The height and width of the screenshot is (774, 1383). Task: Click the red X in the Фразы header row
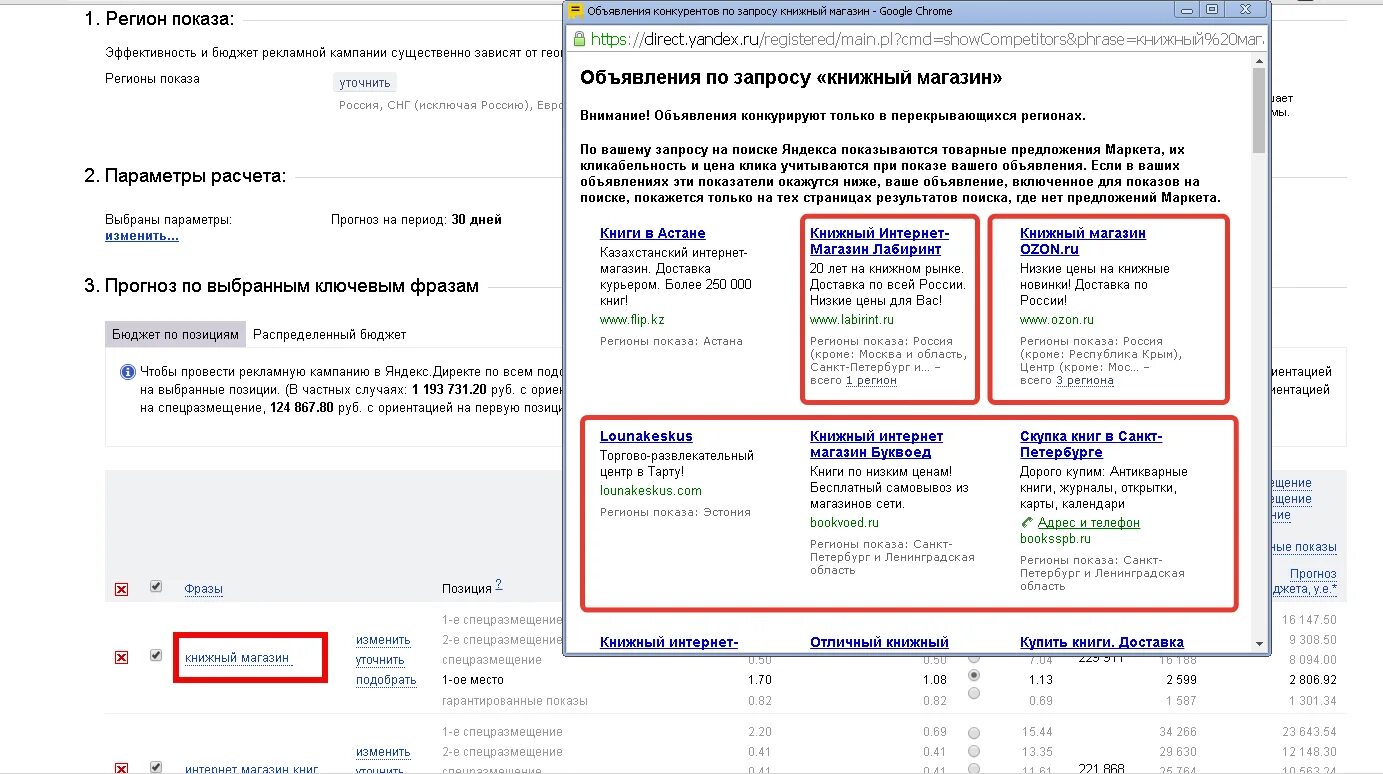pyautogui.click(x=121, y=590)
